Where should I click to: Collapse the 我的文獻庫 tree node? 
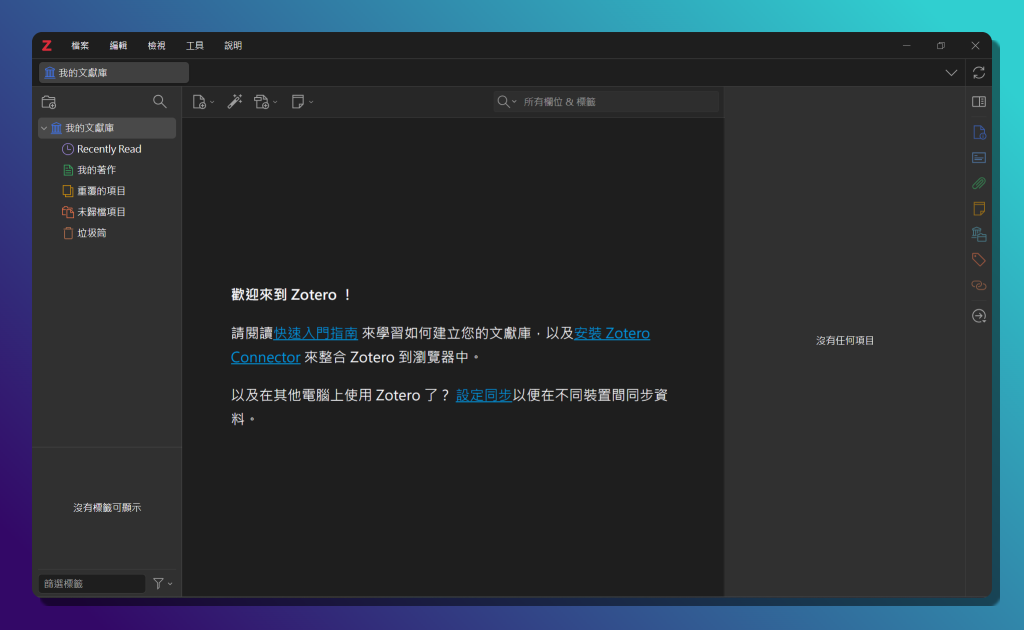[x=44, y=128]
